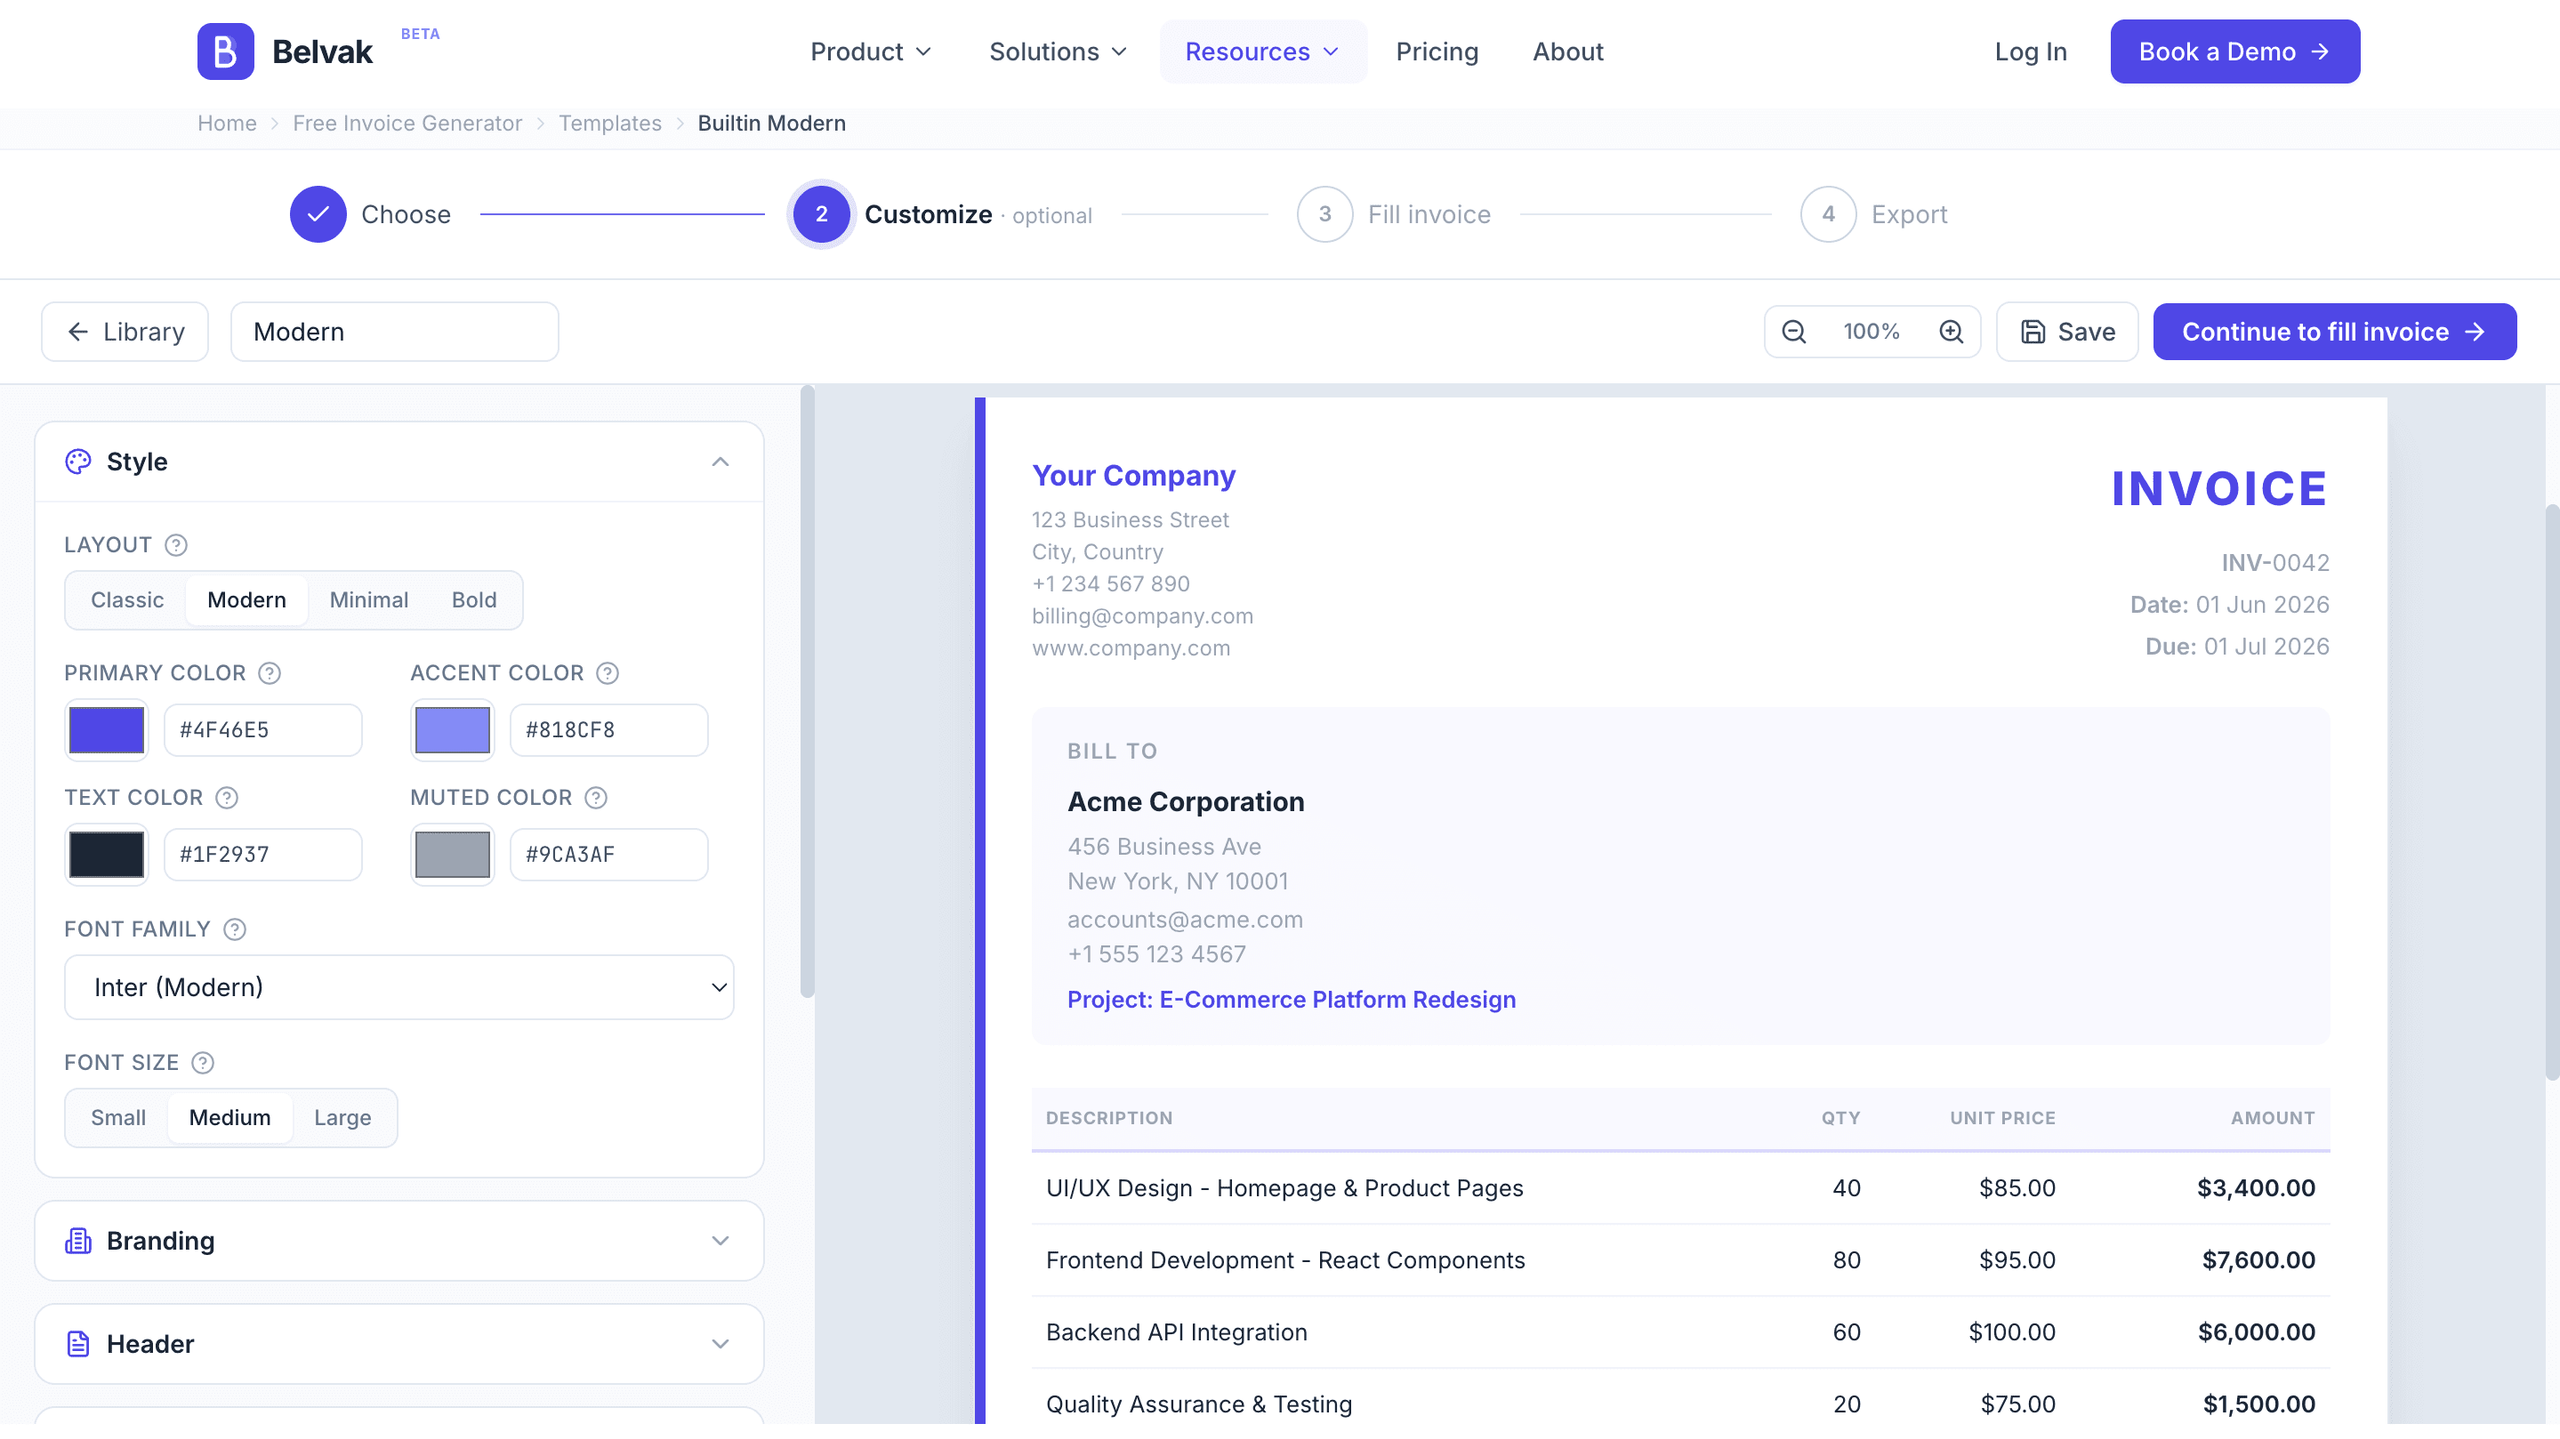Viewport: 2560px width, 1439px height.
Task: Click the Book a Demo button
Action: pos(2235,52)
